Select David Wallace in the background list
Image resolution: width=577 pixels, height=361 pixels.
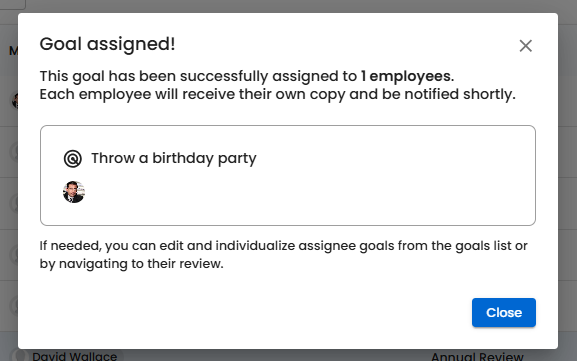74,356
